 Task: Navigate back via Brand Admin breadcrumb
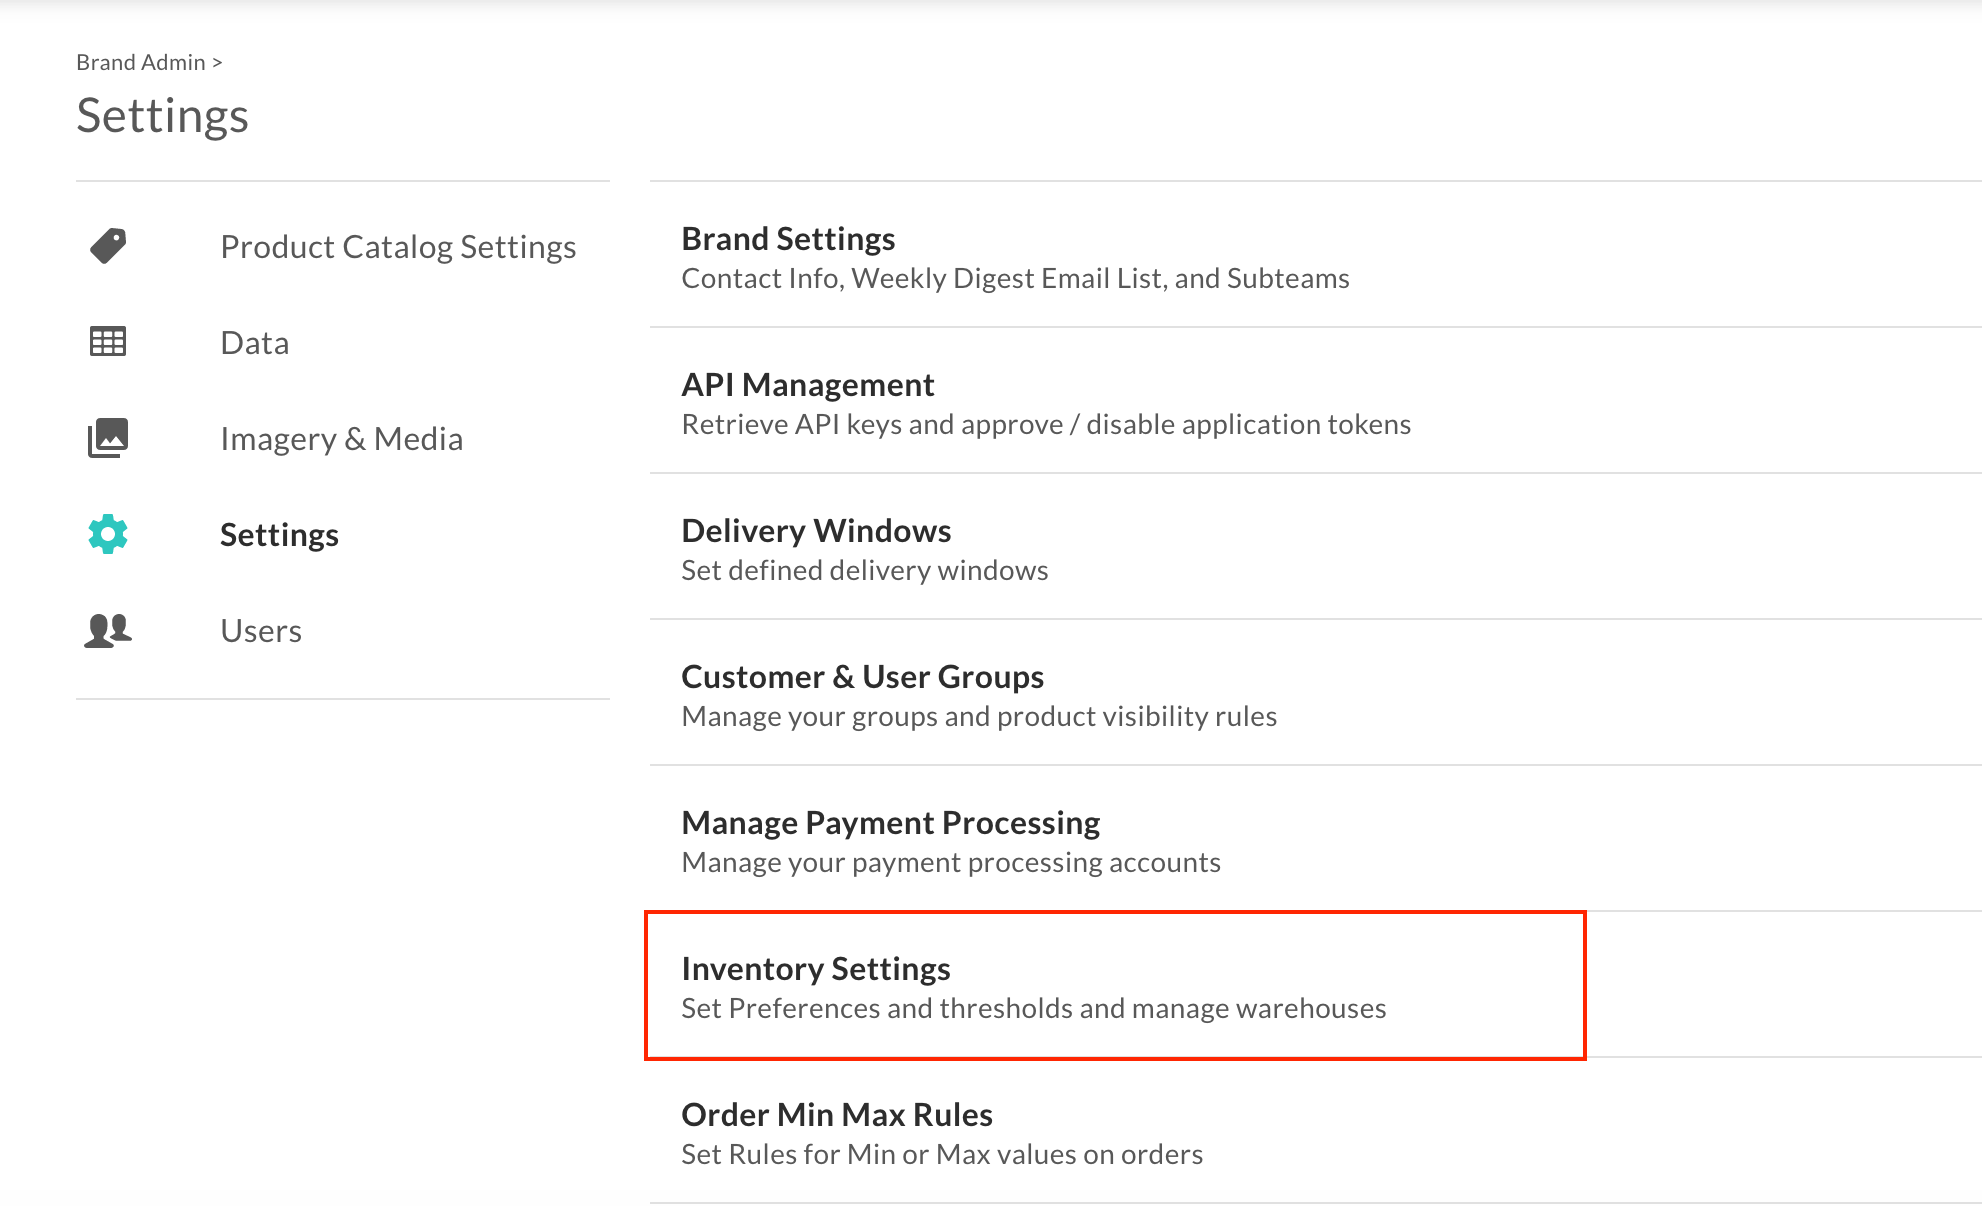(x=140, y=61)
